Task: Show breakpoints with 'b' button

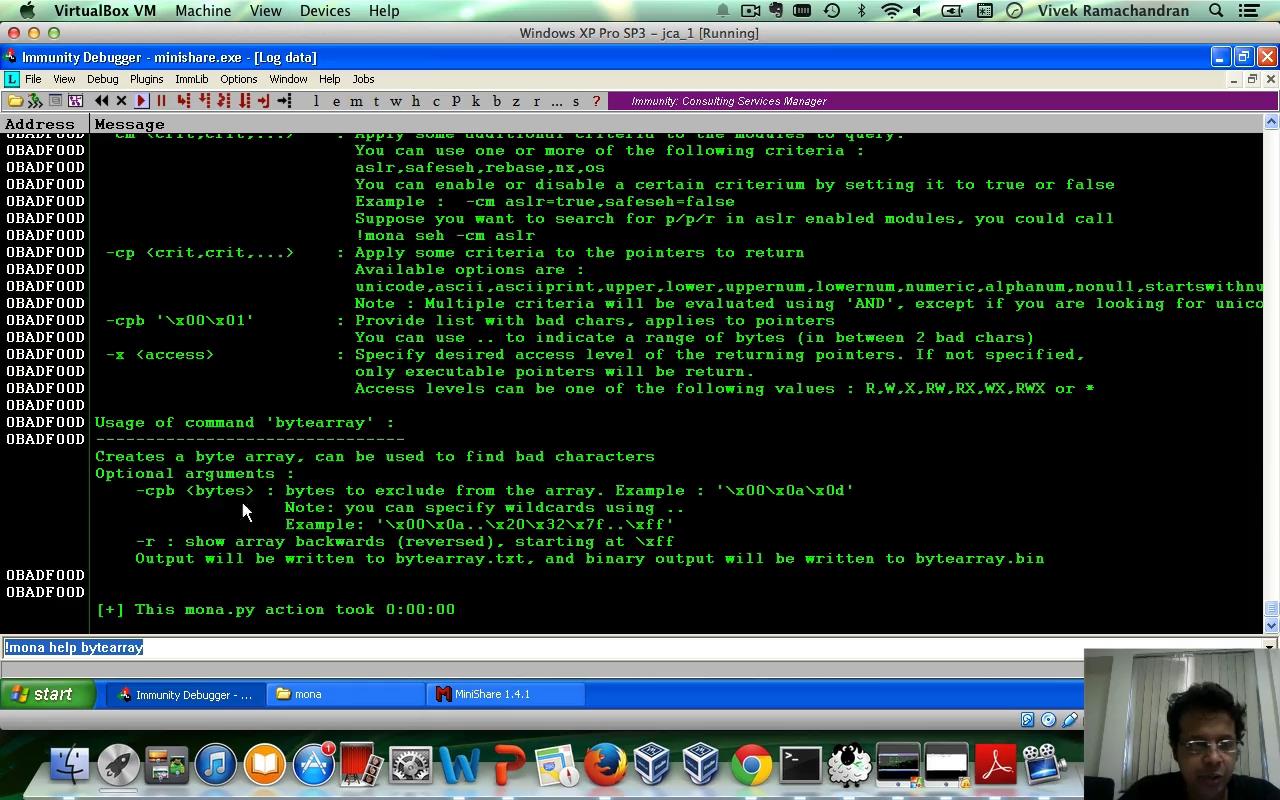Action: point(496,101)
